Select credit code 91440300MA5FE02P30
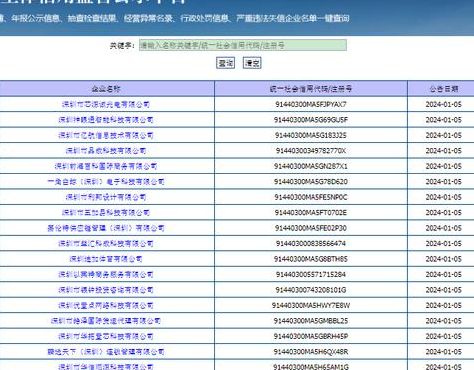Viewport: 474px width, 370px height. [x=311, y=228]
